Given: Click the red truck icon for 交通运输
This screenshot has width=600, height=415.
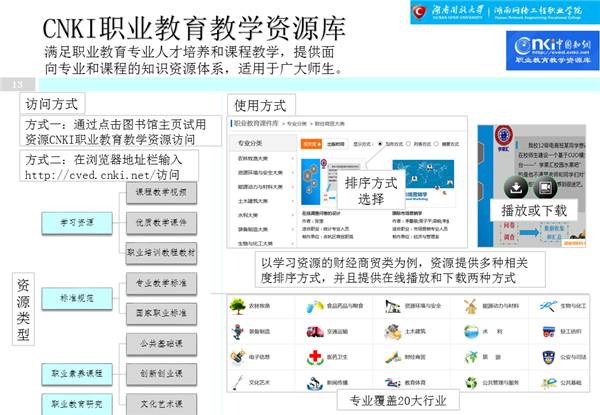Looking at the screenshot, I should point(315,332).
